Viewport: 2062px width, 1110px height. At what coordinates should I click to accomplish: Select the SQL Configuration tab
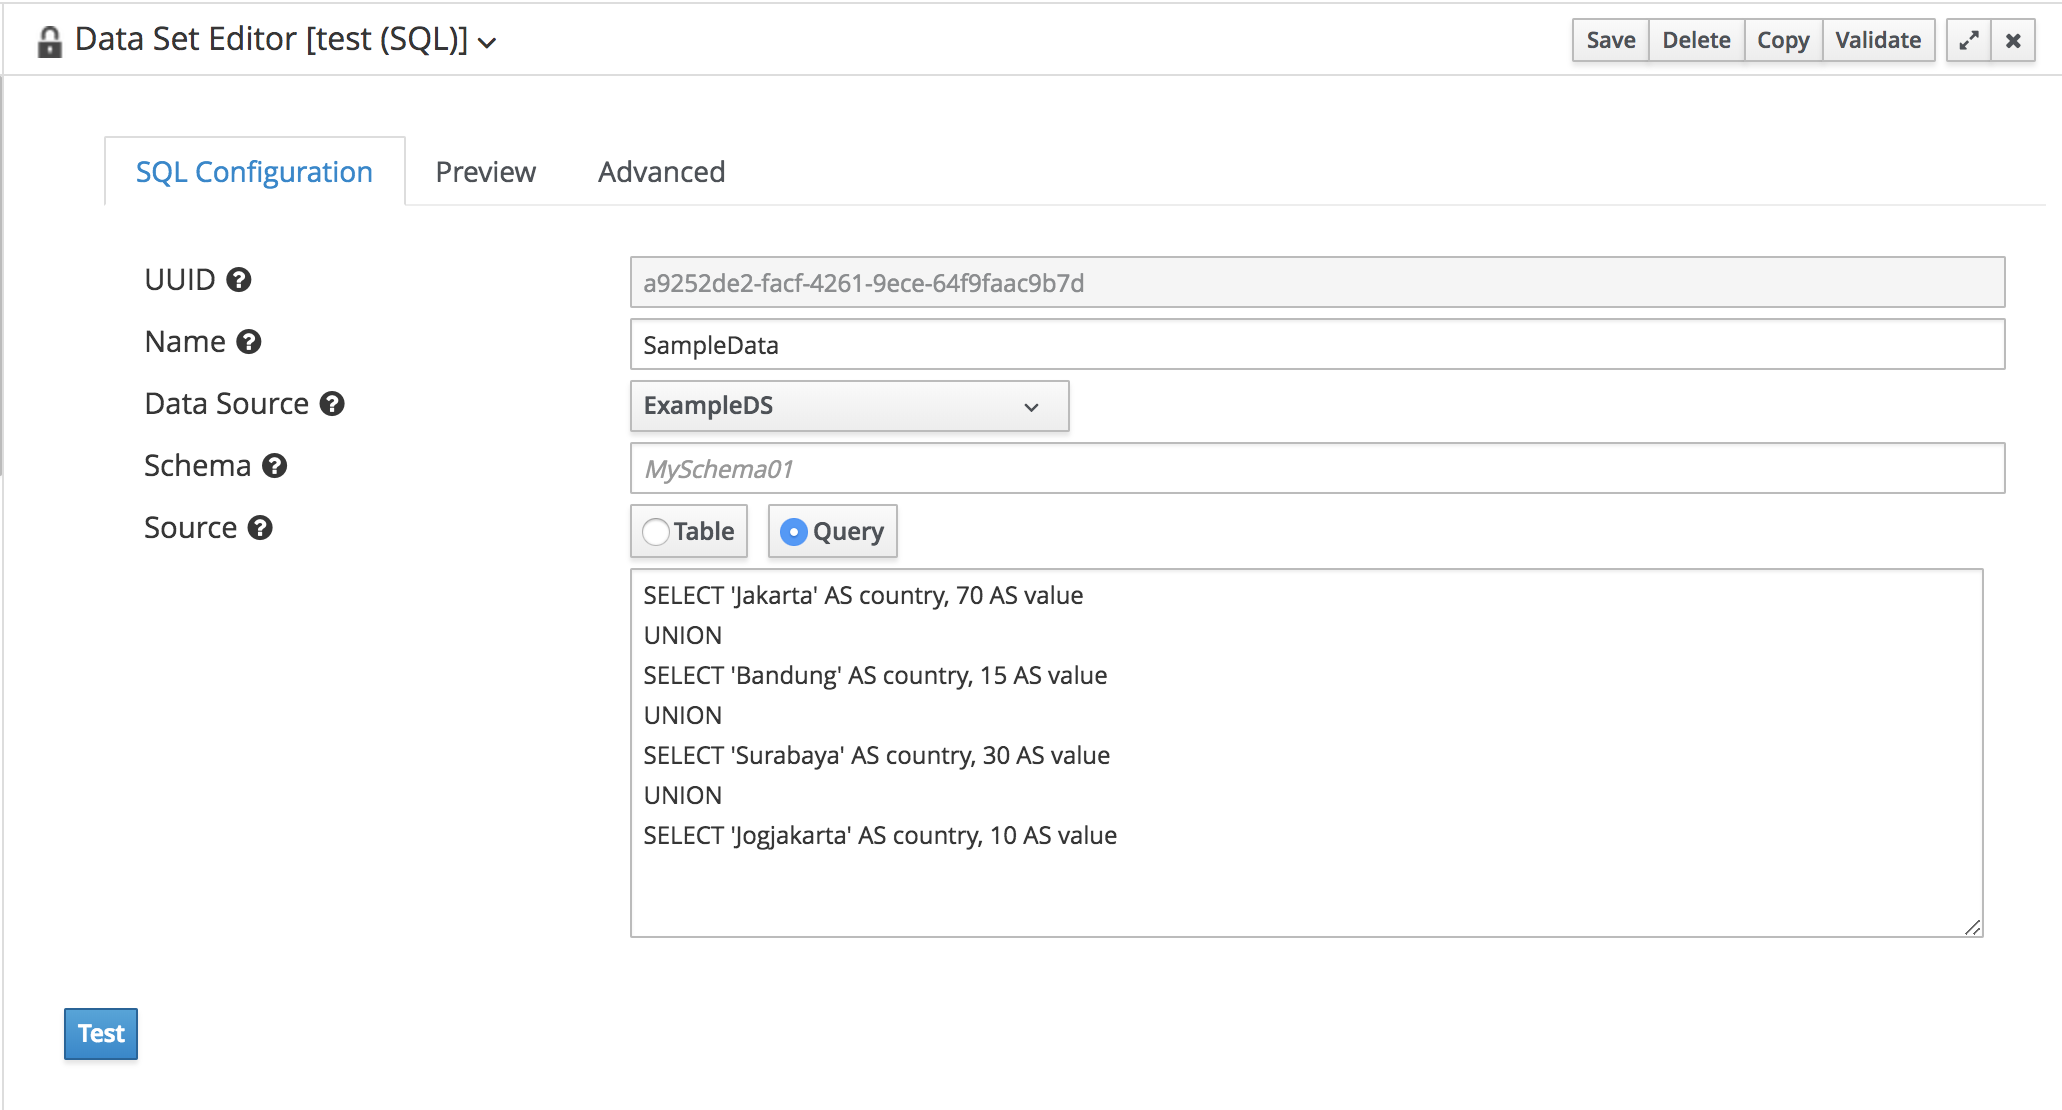[x=254, y=171]
